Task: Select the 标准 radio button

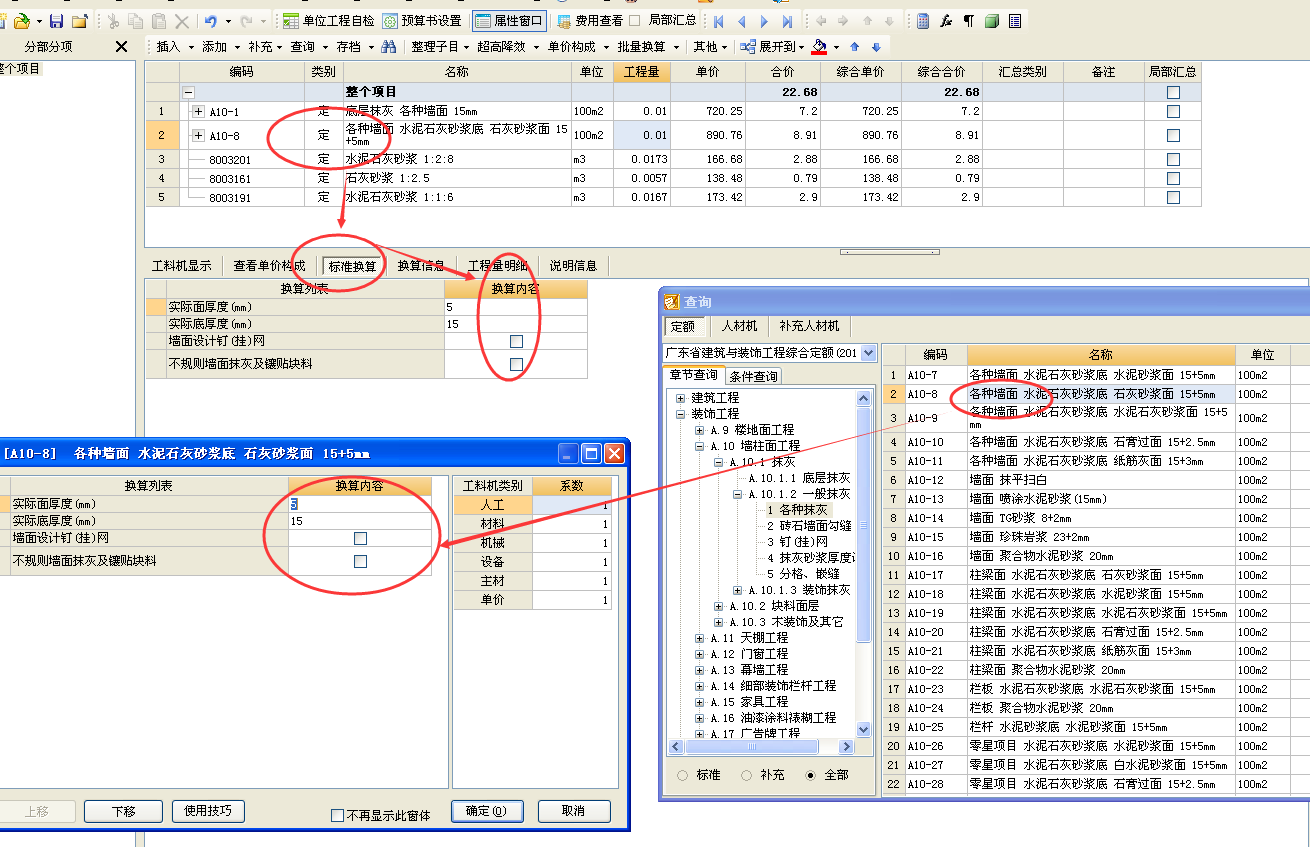Action: 683,775
